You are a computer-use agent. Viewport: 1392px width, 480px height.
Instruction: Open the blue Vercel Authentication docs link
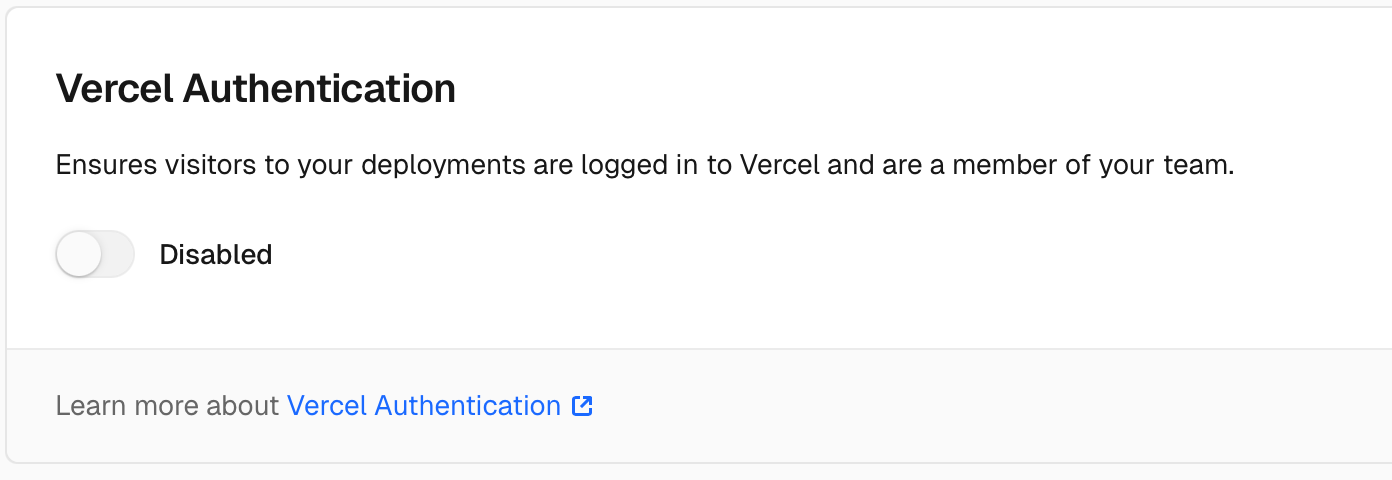coord(424,406)
